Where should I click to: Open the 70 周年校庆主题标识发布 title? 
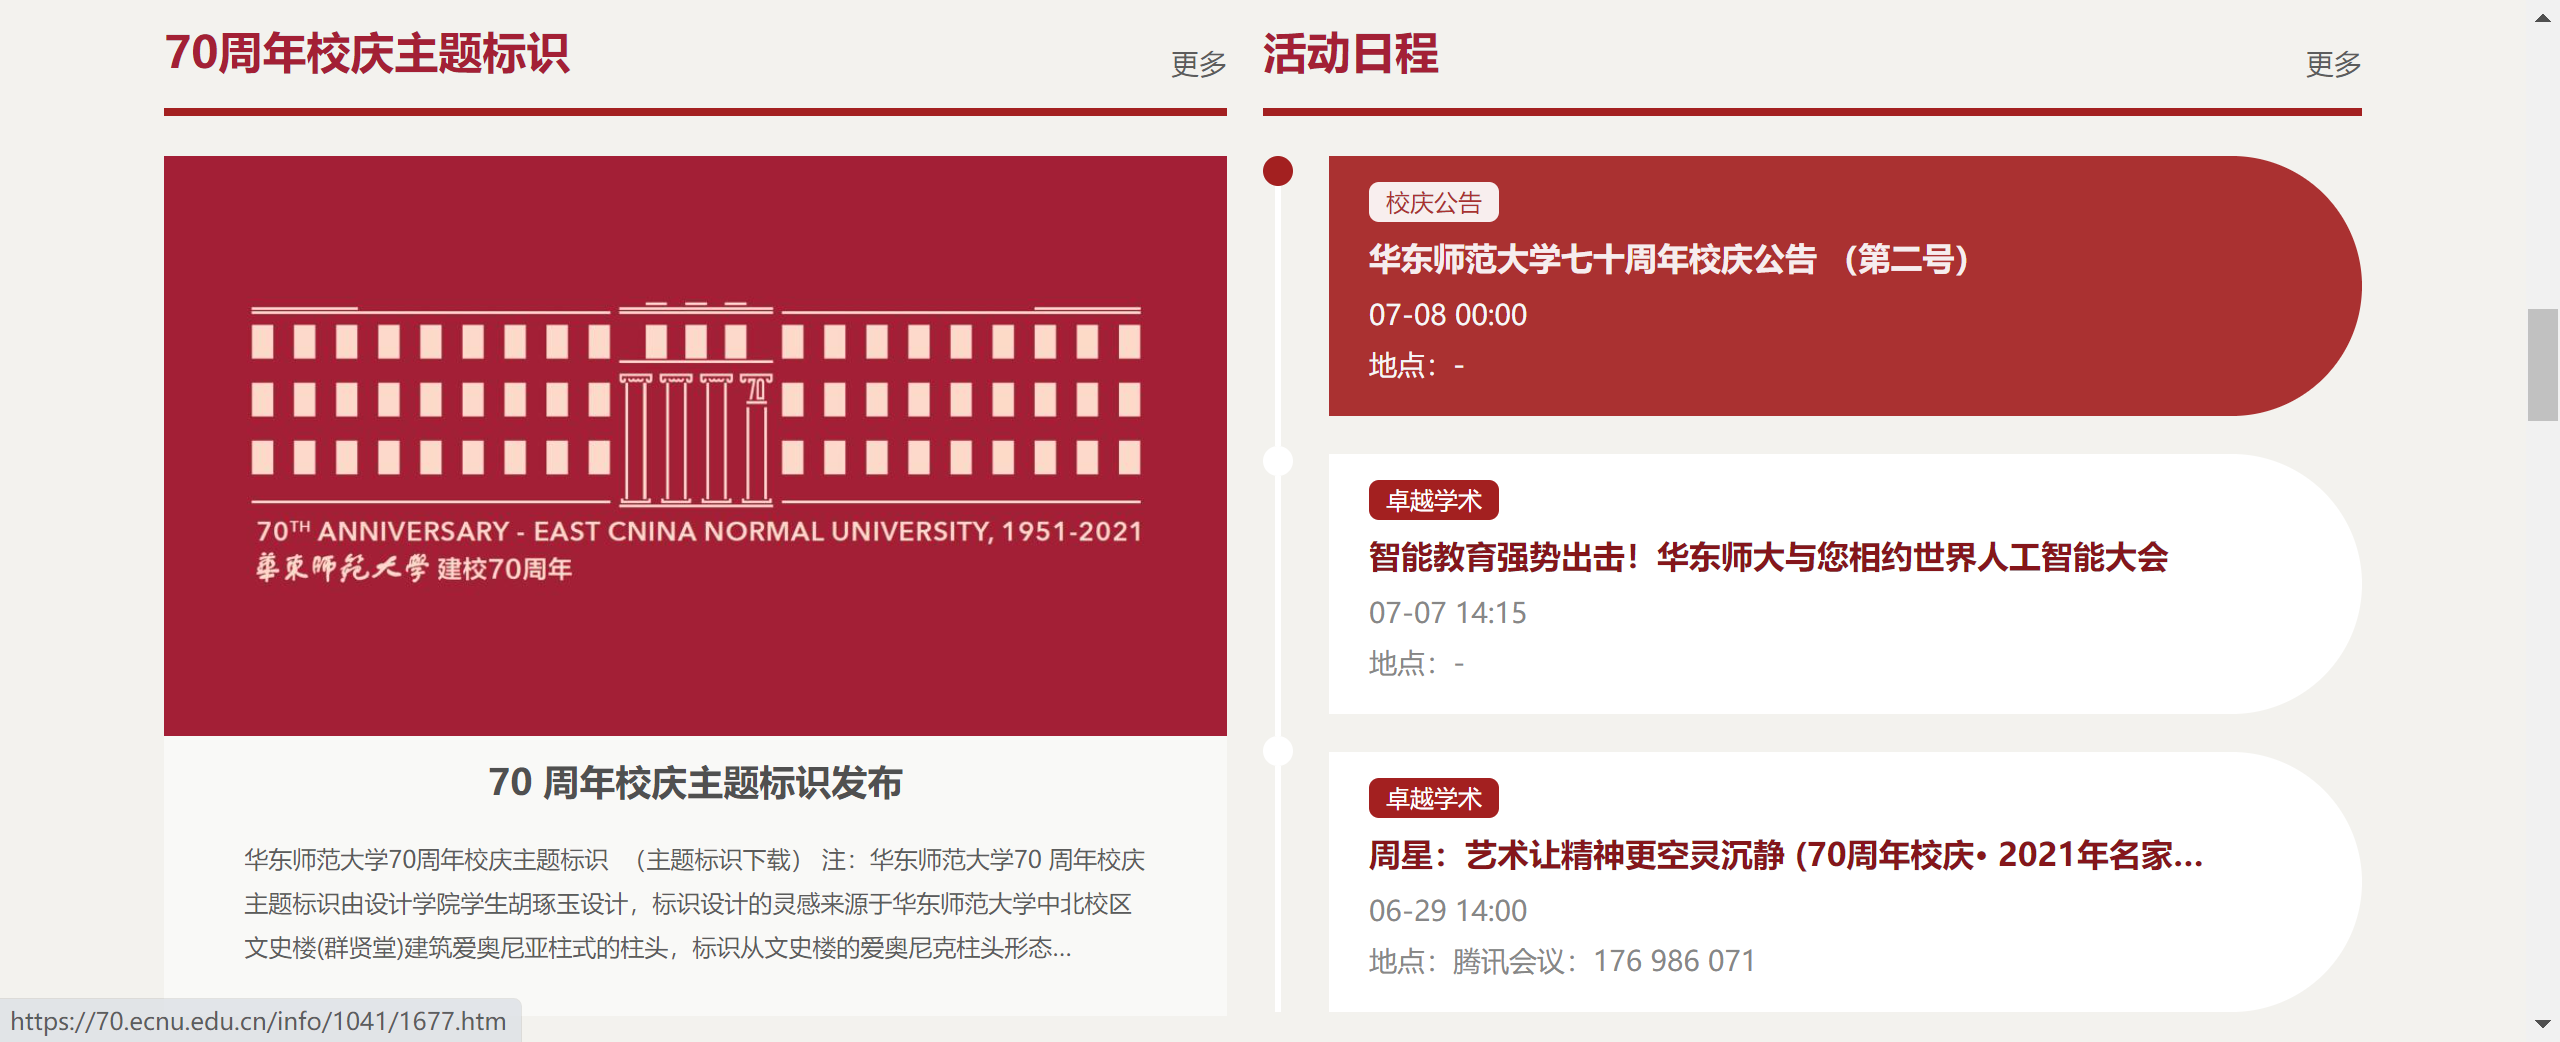[695, 783]
